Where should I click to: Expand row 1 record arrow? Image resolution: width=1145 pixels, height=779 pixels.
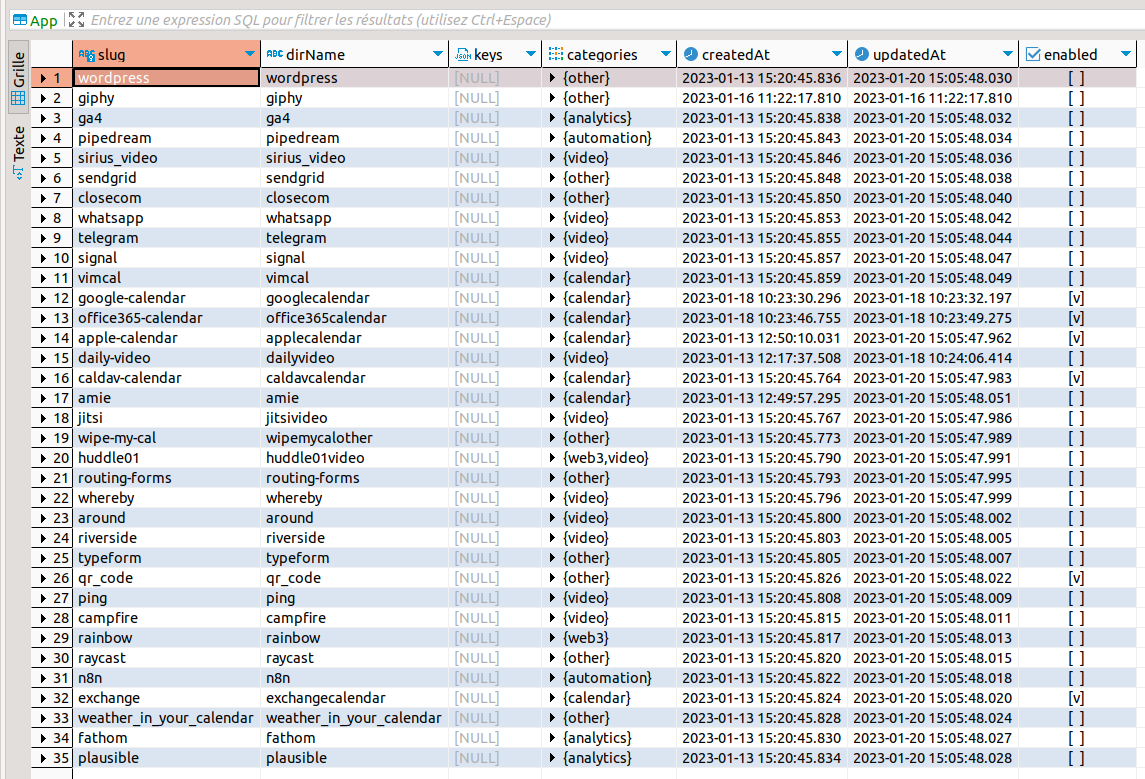click(x=43, y=78)
